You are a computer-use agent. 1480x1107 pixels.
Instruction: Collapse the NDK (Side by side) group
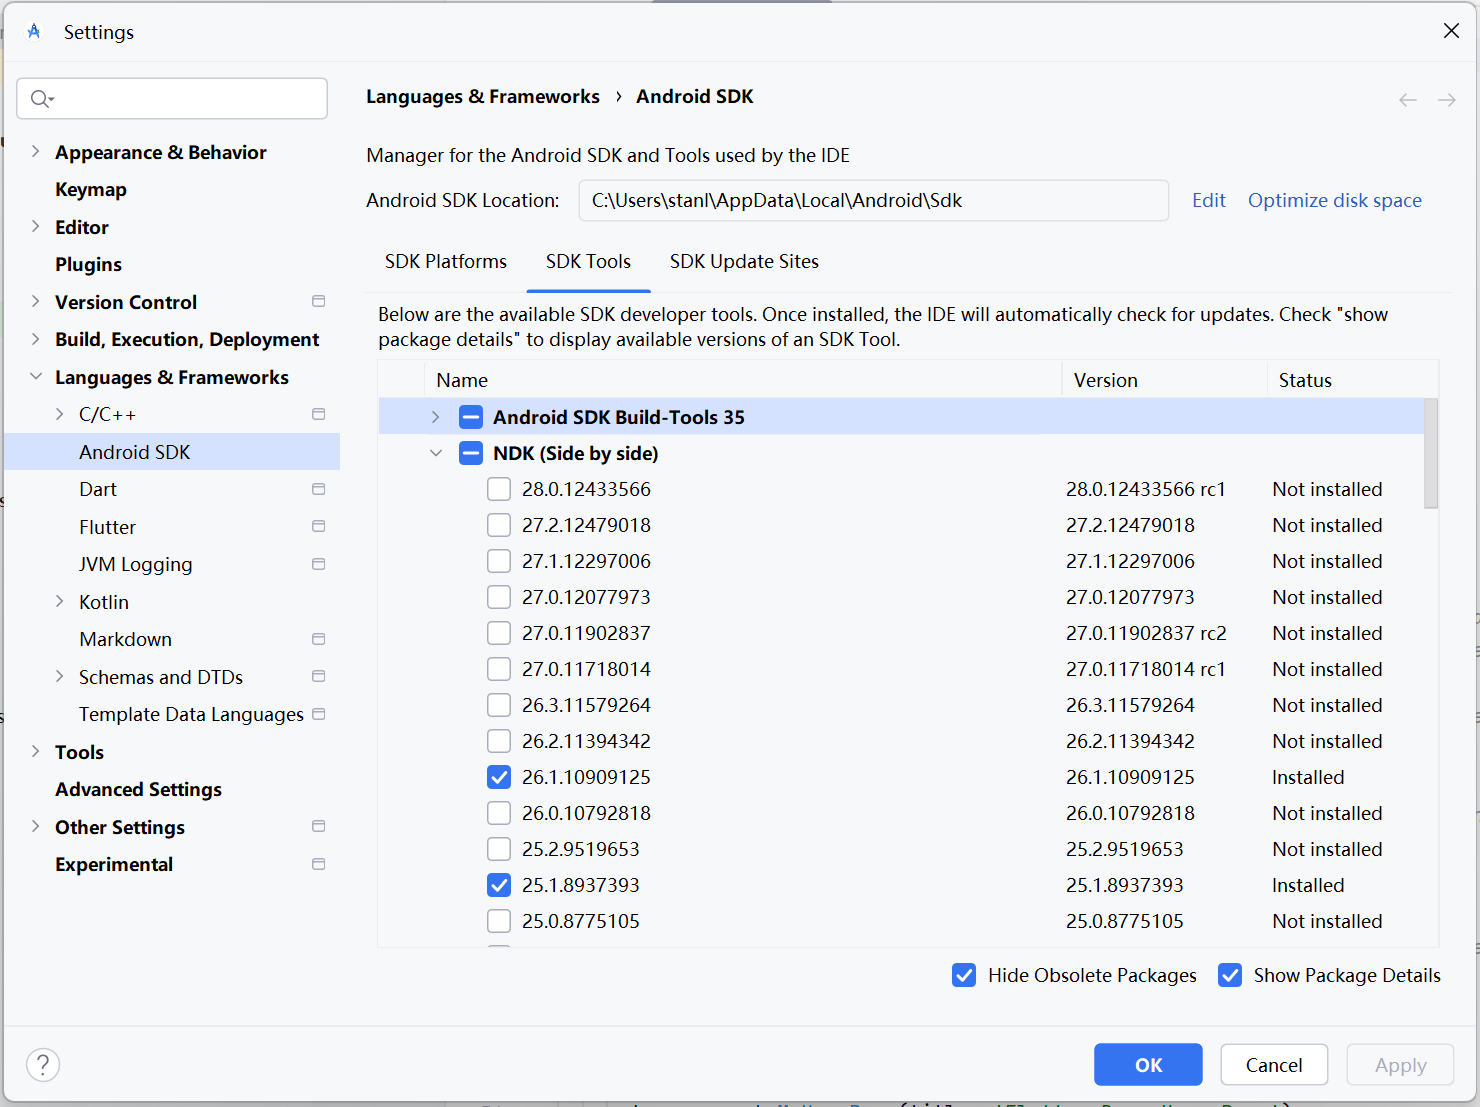[435, 453]
